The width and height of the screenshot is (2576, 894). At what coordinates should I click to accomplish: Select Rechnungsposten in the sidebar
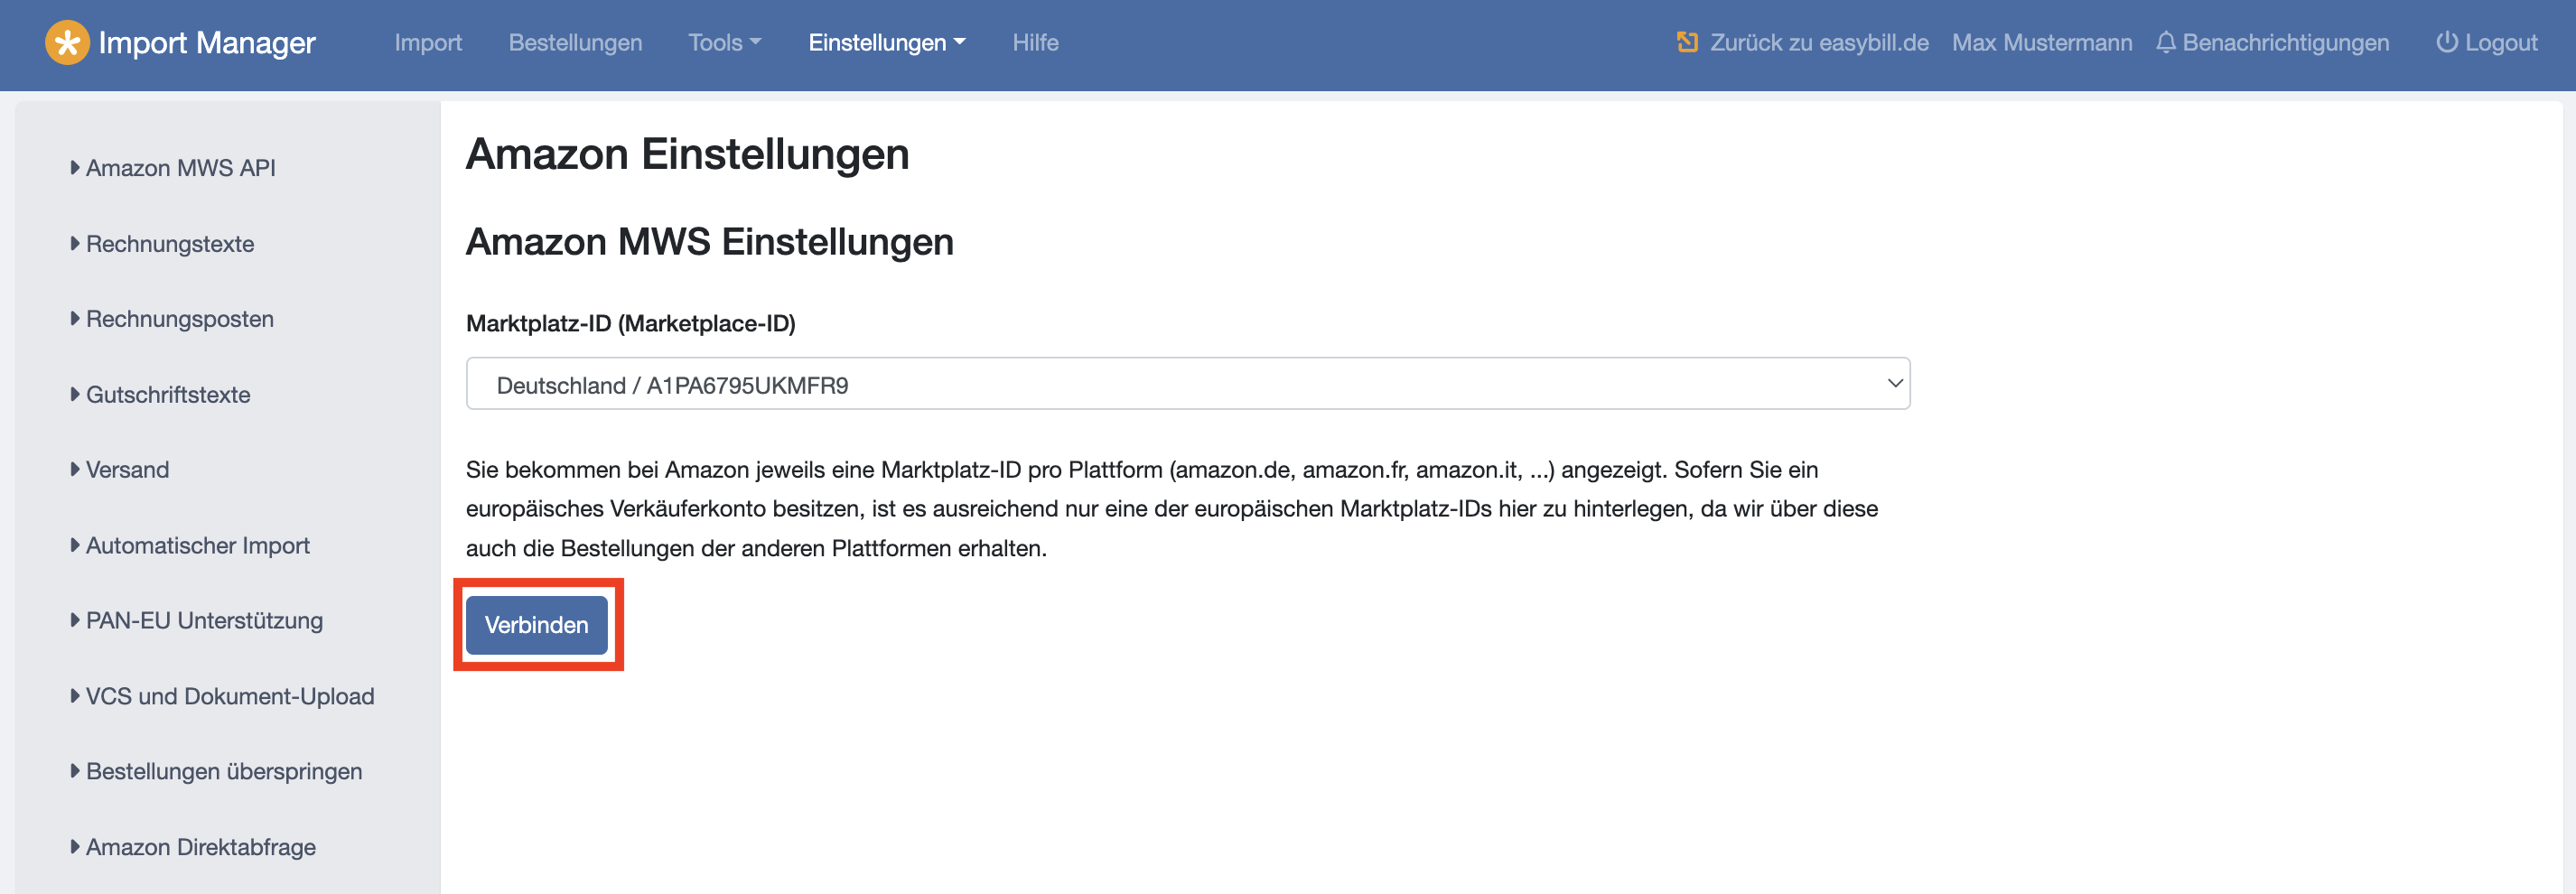pos(180,319)
